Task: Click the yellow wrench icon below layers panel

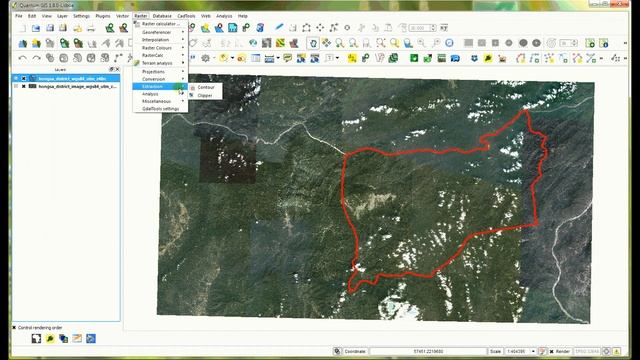Action: [x=50, y=338]
